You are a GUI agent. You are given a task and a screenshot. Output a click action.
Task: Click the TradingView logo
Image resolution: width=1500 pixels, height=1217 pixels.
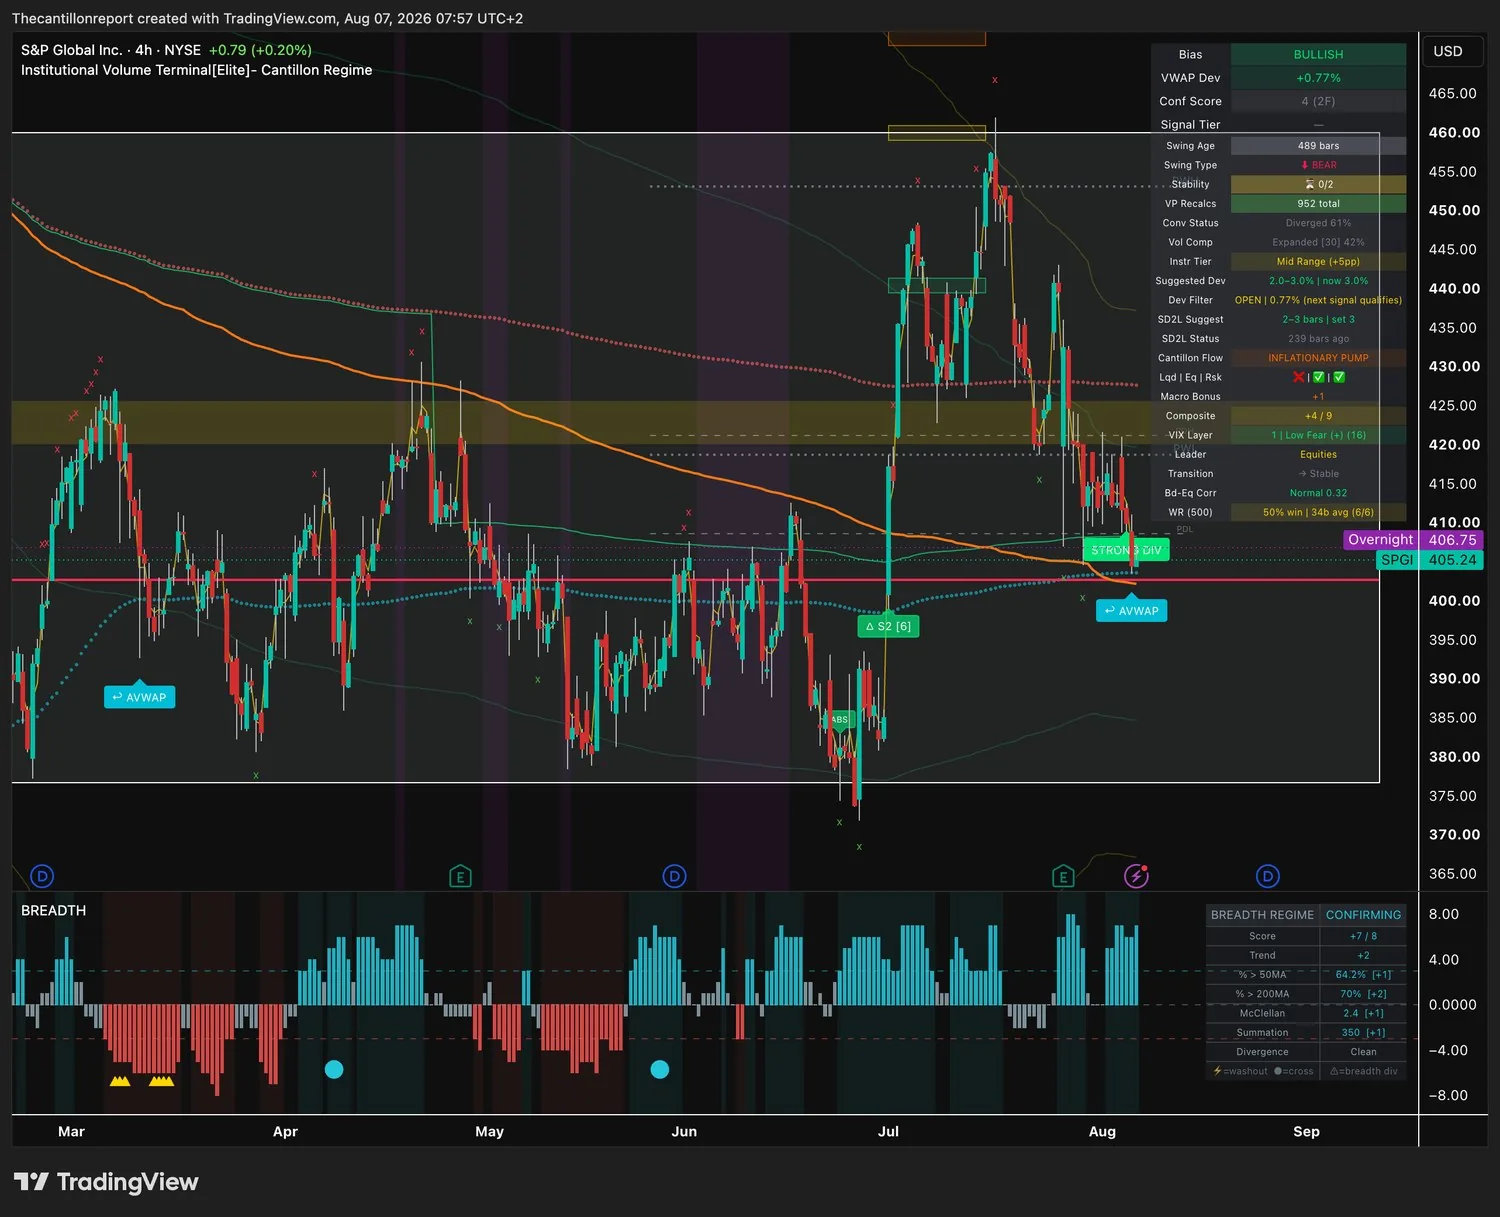[106, 1182]
